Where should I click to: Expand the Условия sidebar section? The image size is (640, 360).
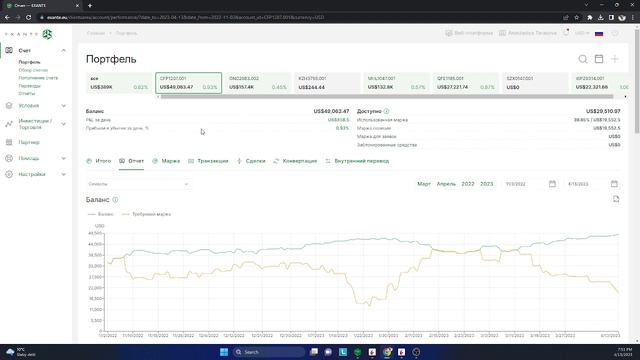click(64, 106)
